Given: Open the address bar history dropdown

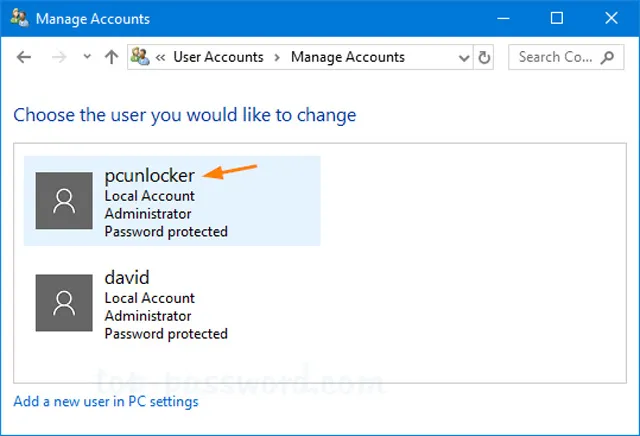Looking at the screenshot, I should pos(464,58).
